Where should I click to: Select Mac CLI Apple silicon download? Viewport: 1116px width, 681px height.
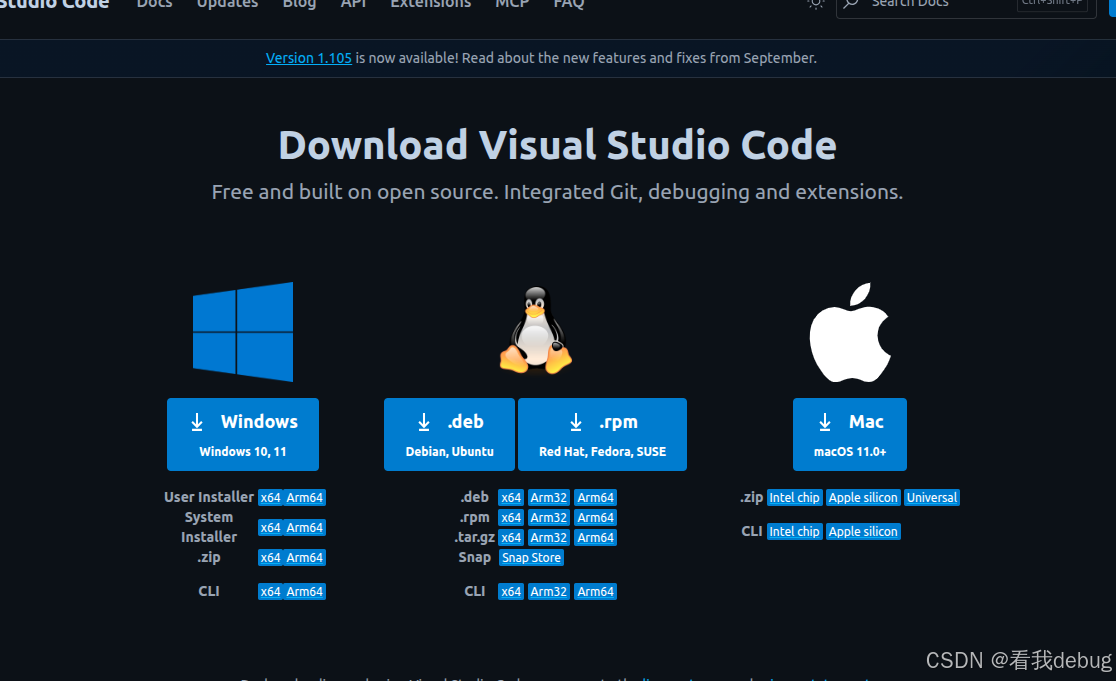[x=863, y=532]
